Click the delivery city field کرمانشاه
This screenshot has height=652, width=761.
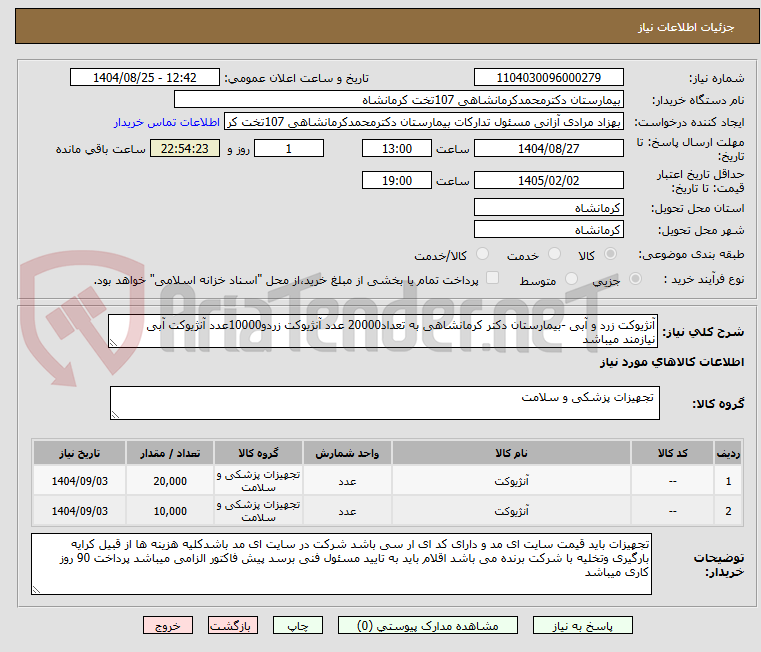548,230
